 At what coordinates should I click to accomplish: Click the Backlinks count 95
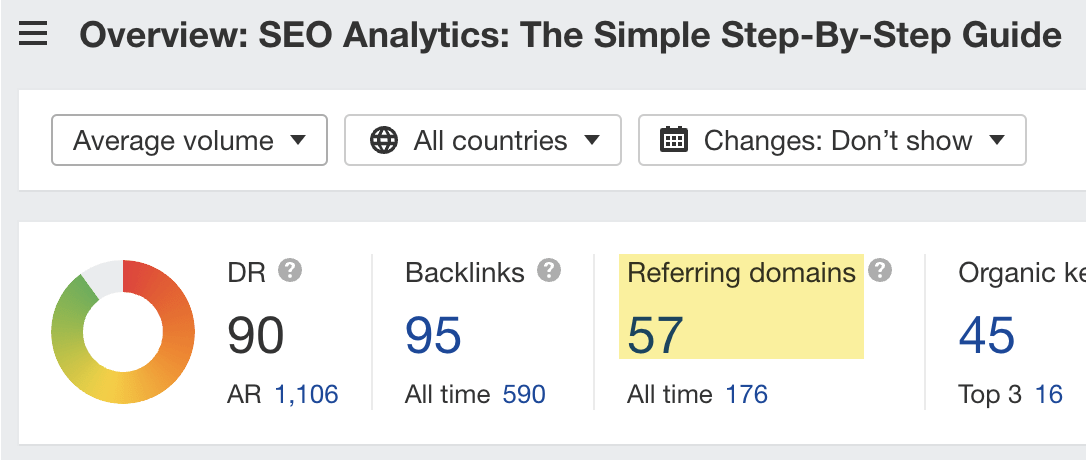(x=433, y=335)
